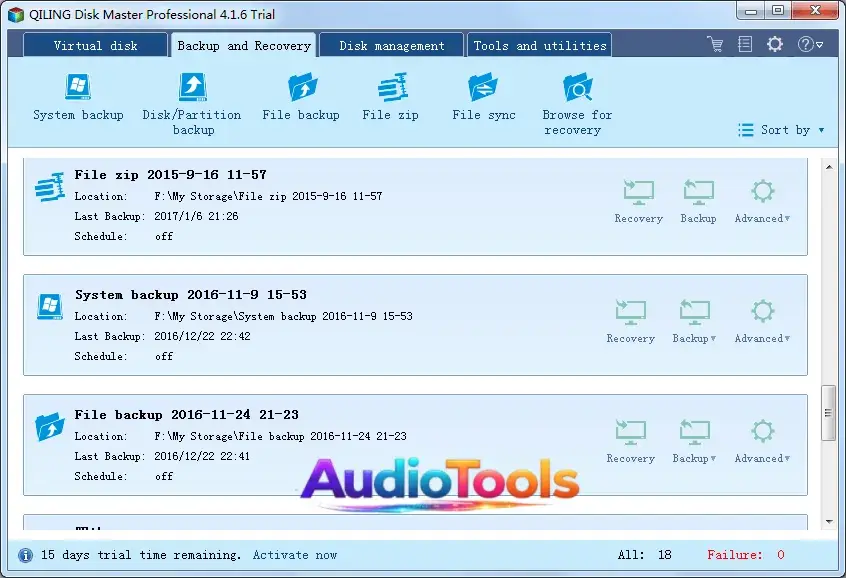Expand the Sort by dropdown
The width and height of the screenshot is (846, 578).
coord(781,130)
